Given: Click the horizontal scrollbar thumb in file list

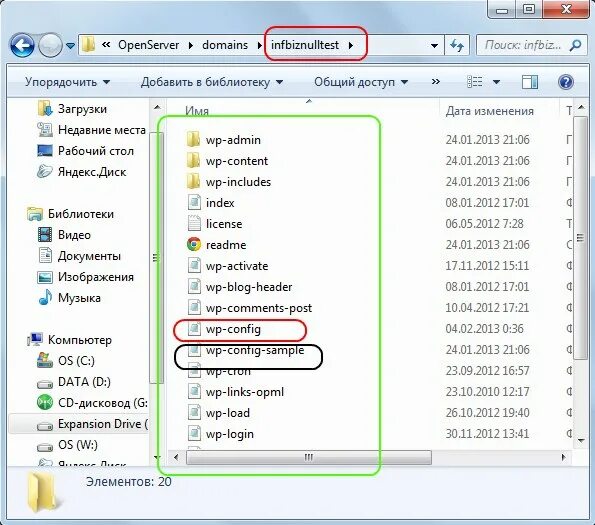Looking at the screenshot, I should [309, 457].
